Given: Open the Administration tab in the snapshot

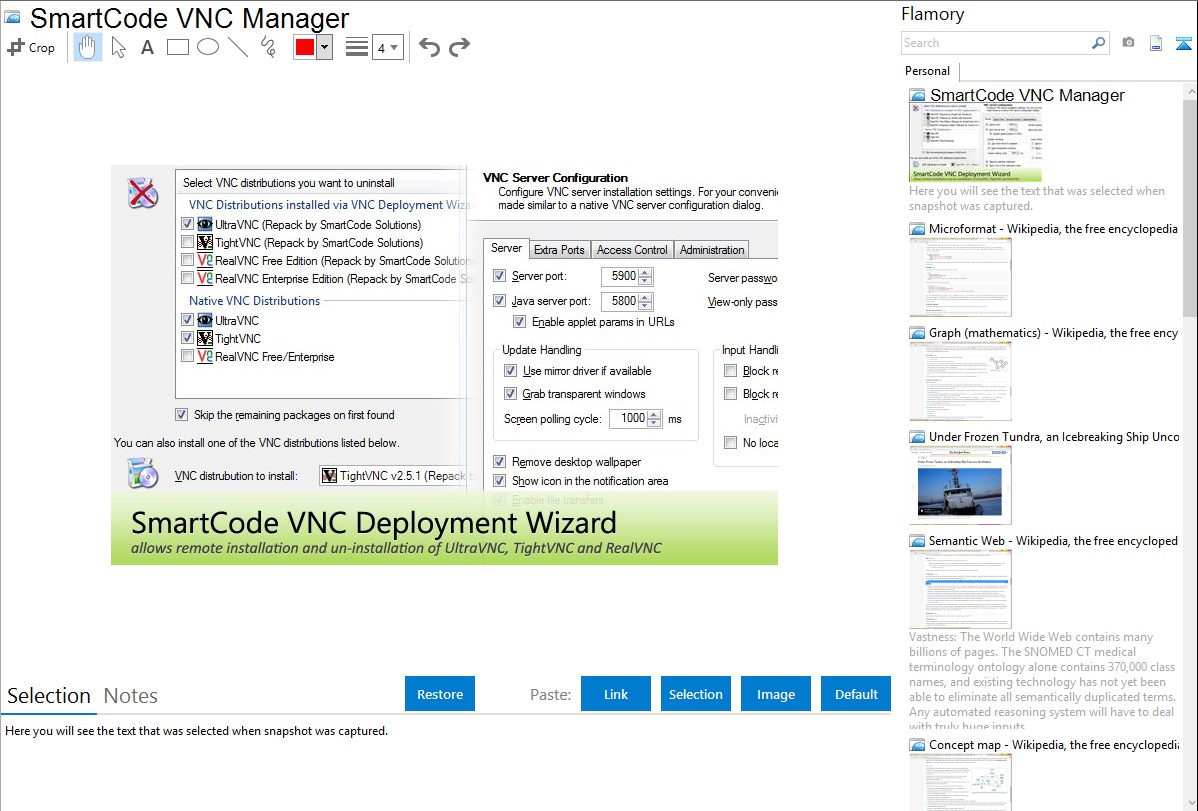Looking at the screenshot, I should (711, 250).
